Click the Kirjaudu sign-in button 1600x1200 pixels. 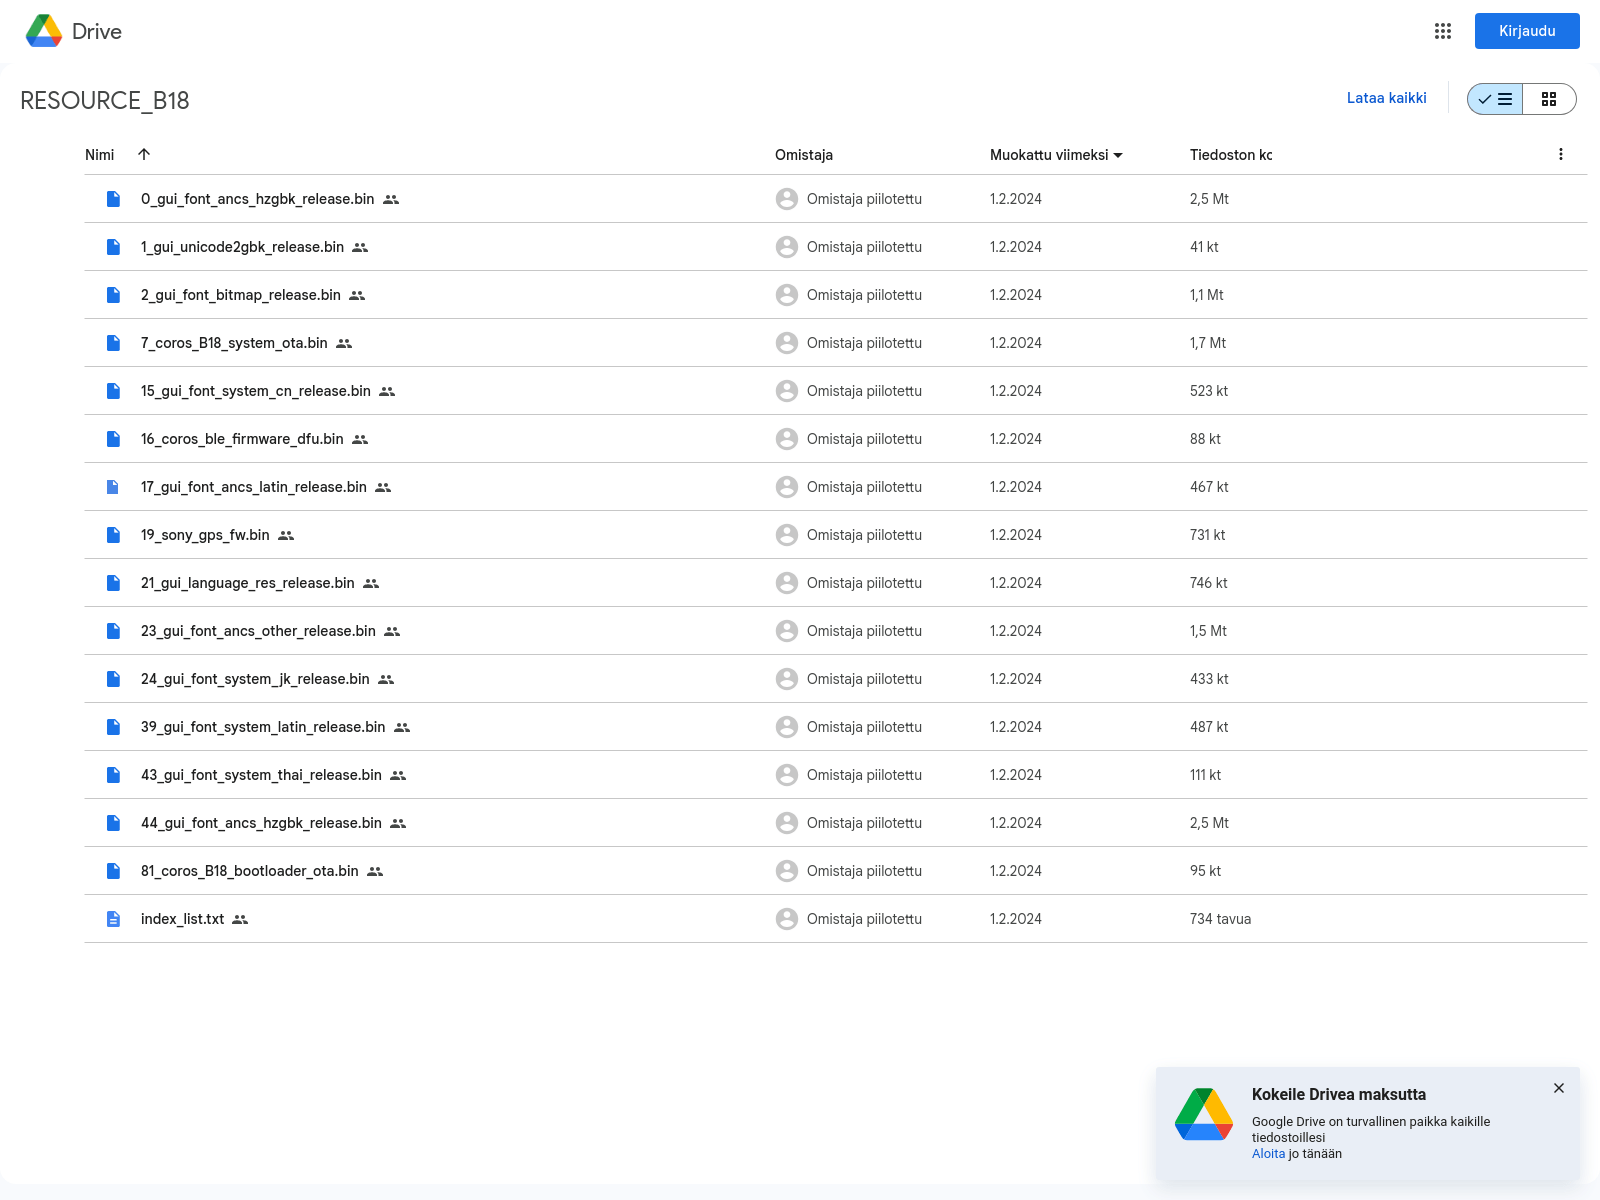coord(1527,31)
